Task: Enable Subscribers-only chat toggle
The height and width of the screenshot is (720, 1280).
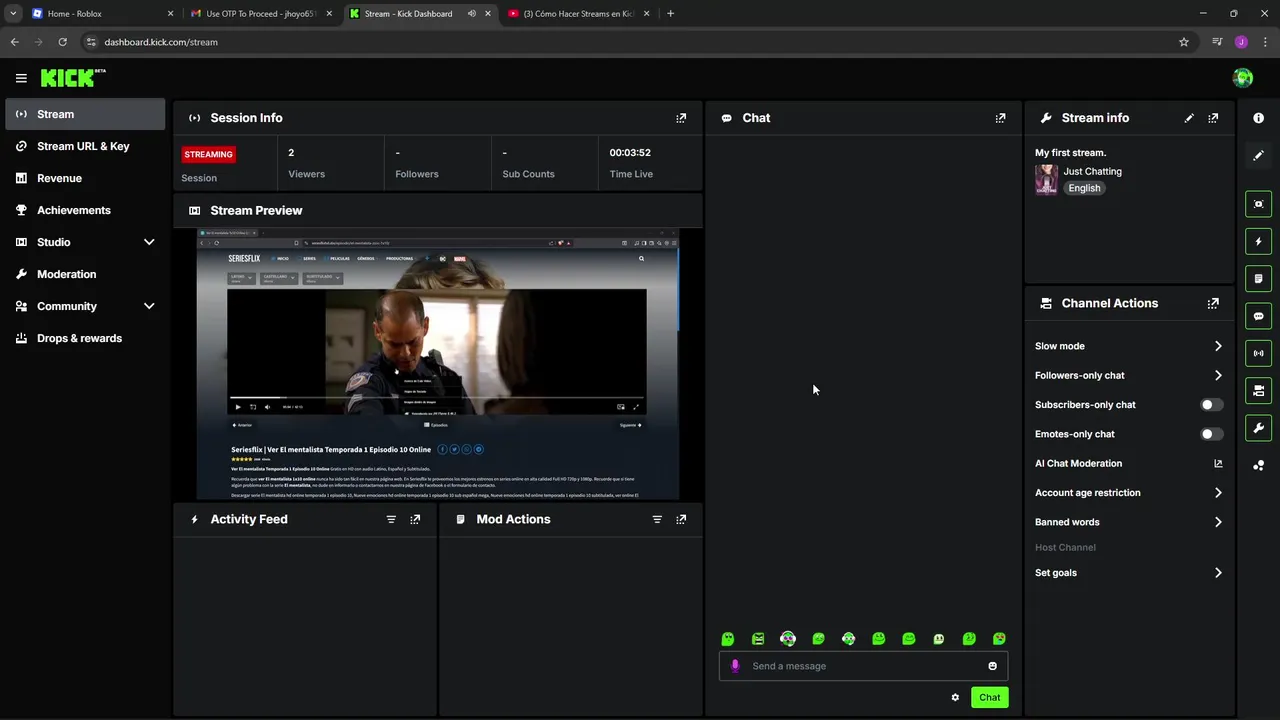Action: coord(1211,405)
